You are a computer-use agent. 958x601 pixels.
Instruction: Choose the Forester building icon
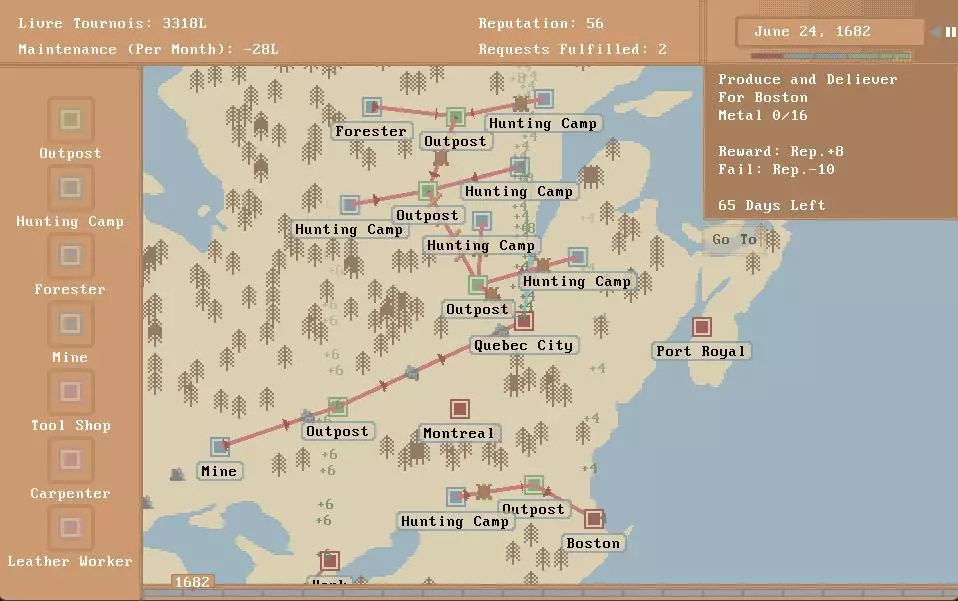point(70,257)
